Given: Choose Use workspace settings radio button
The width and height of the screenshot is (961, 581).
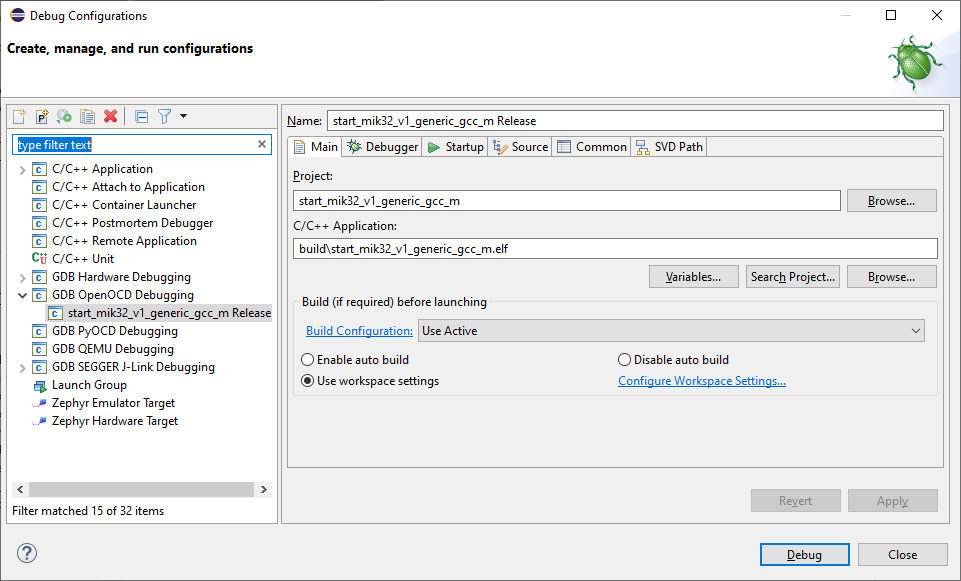Looking at the screenshot, I should [308, 381].
